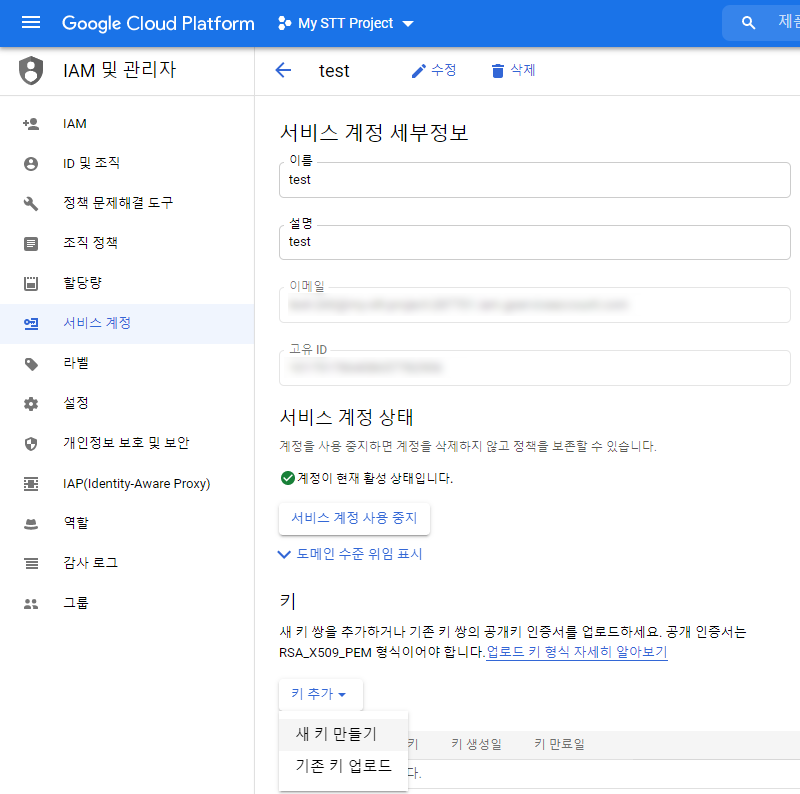Screen dimensions: 800x794
Task: Click the 고유 ID field
Action: 535,367
